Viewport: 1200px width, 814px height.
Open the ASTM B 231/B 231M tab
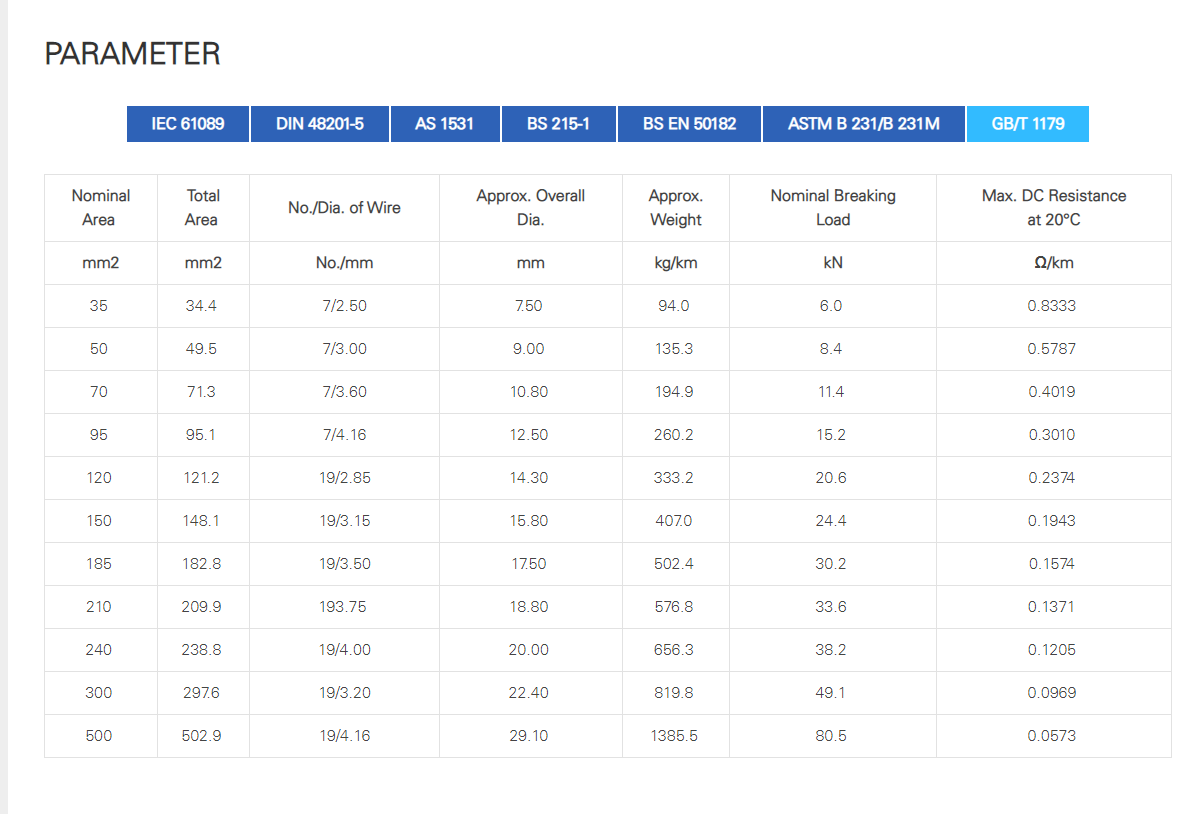(x=864, y=124)
